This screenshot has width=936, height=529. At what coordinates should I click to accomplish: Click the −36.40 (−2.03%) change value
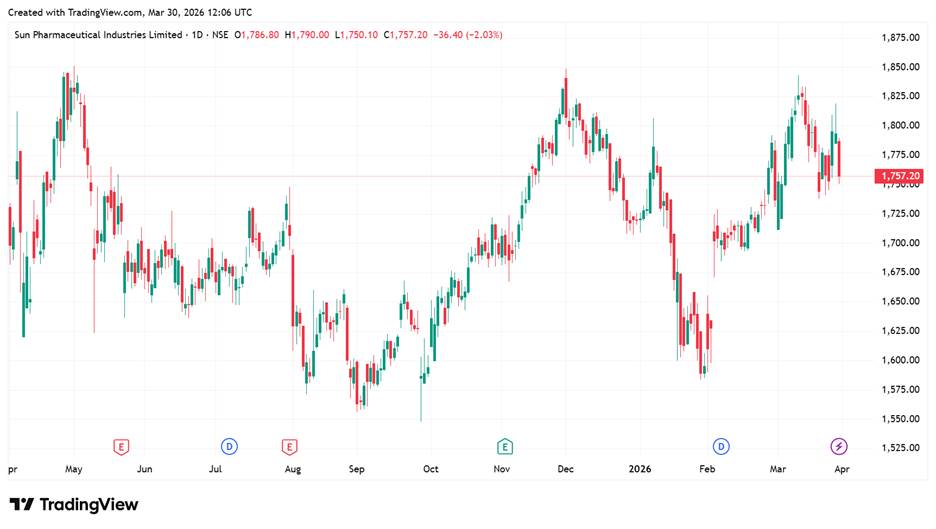469,35
